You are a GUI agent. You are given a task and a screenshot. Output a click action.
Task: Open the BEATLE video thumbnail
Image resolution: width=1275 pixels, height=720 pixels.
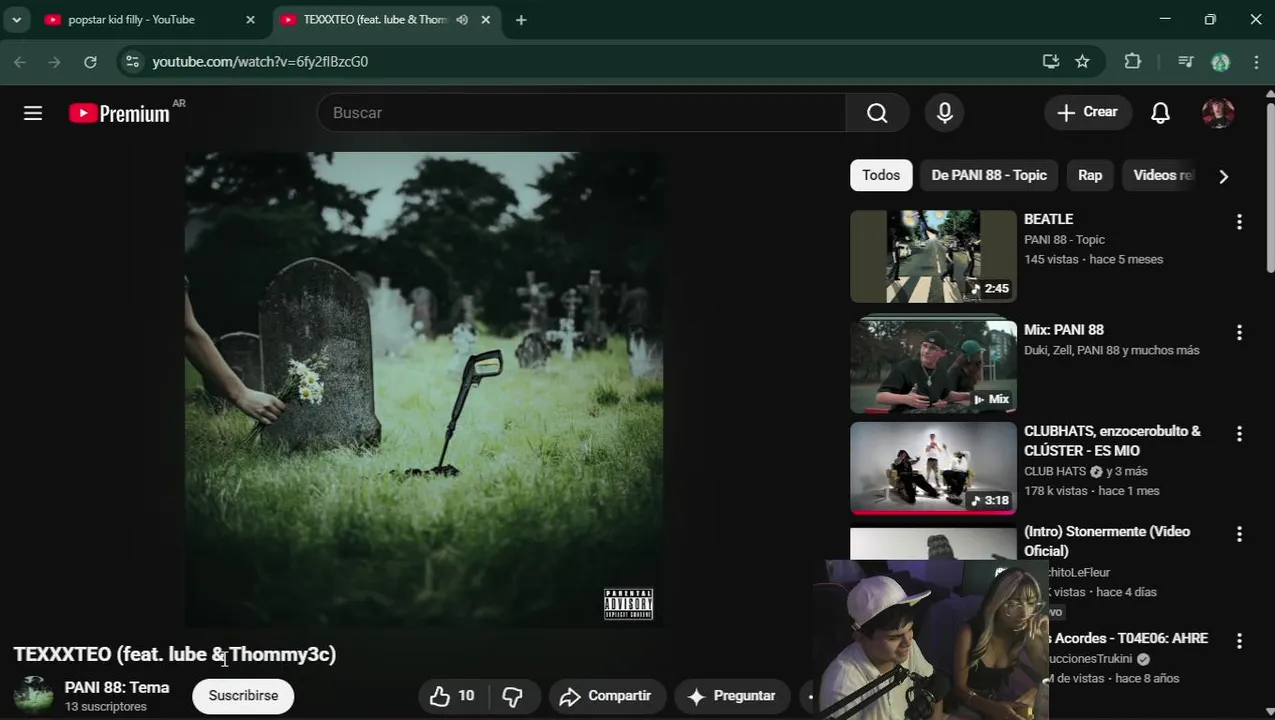(x=933, y=256)
